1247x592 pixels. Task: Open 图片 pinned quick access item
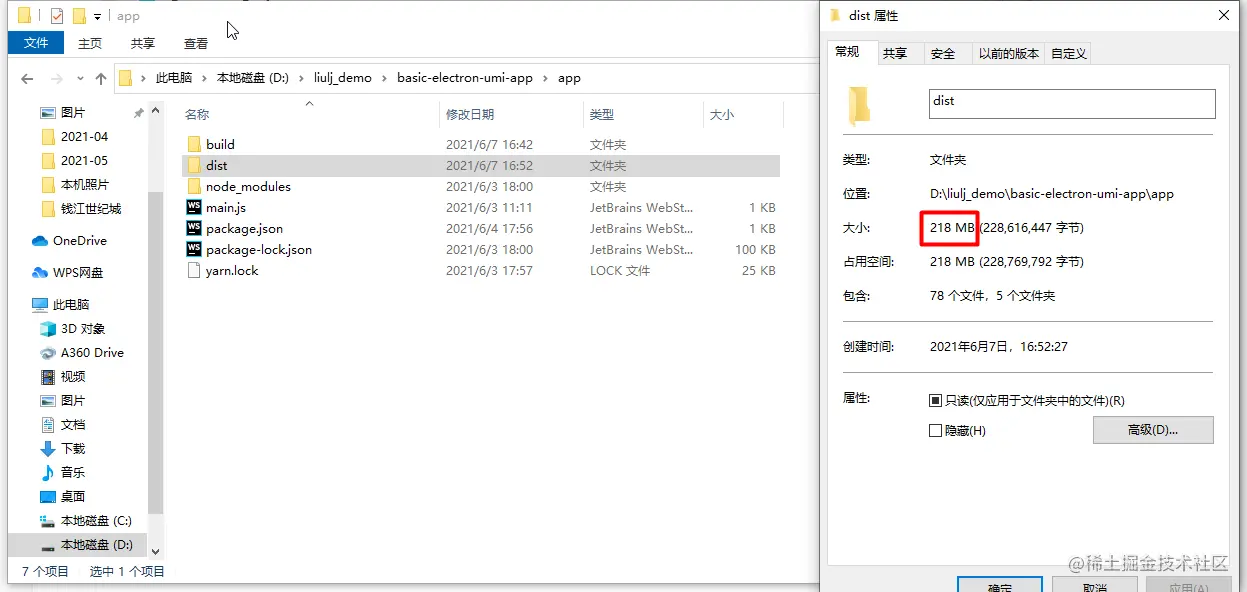pos(73,112)
